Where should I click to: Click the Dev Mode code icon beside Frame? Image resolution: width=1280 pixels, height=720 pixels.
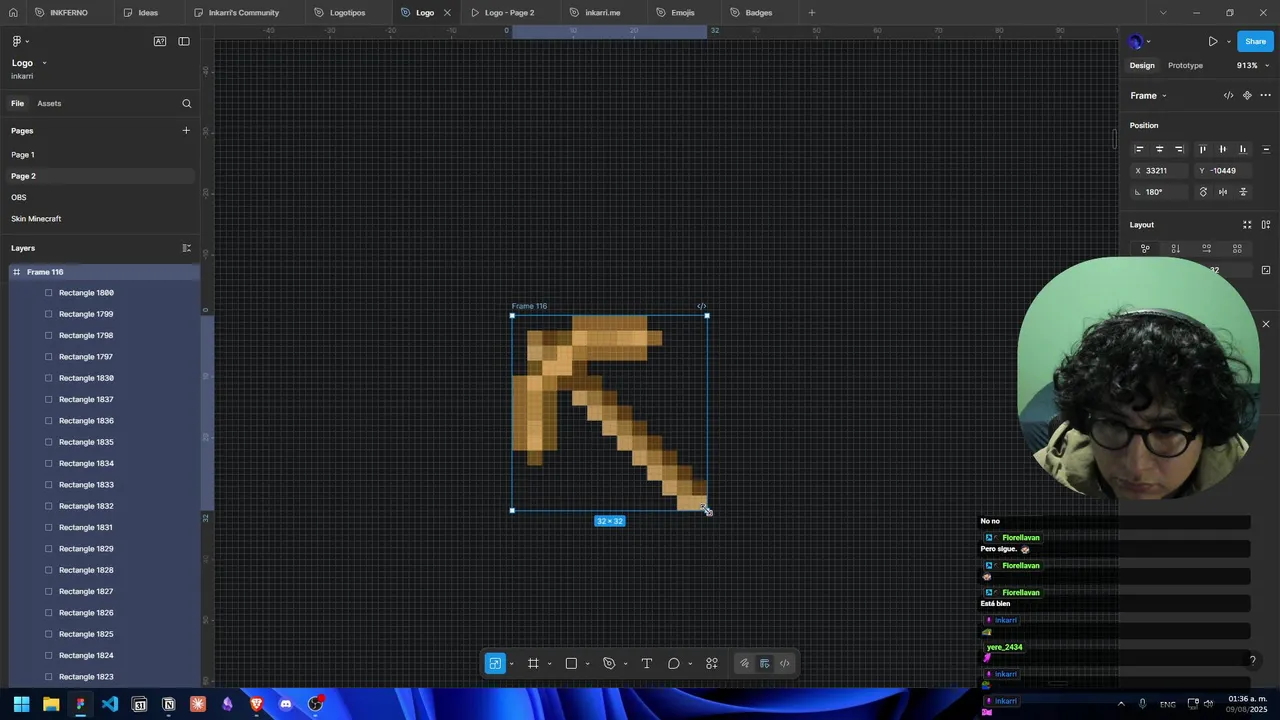tap(1228, 96)
